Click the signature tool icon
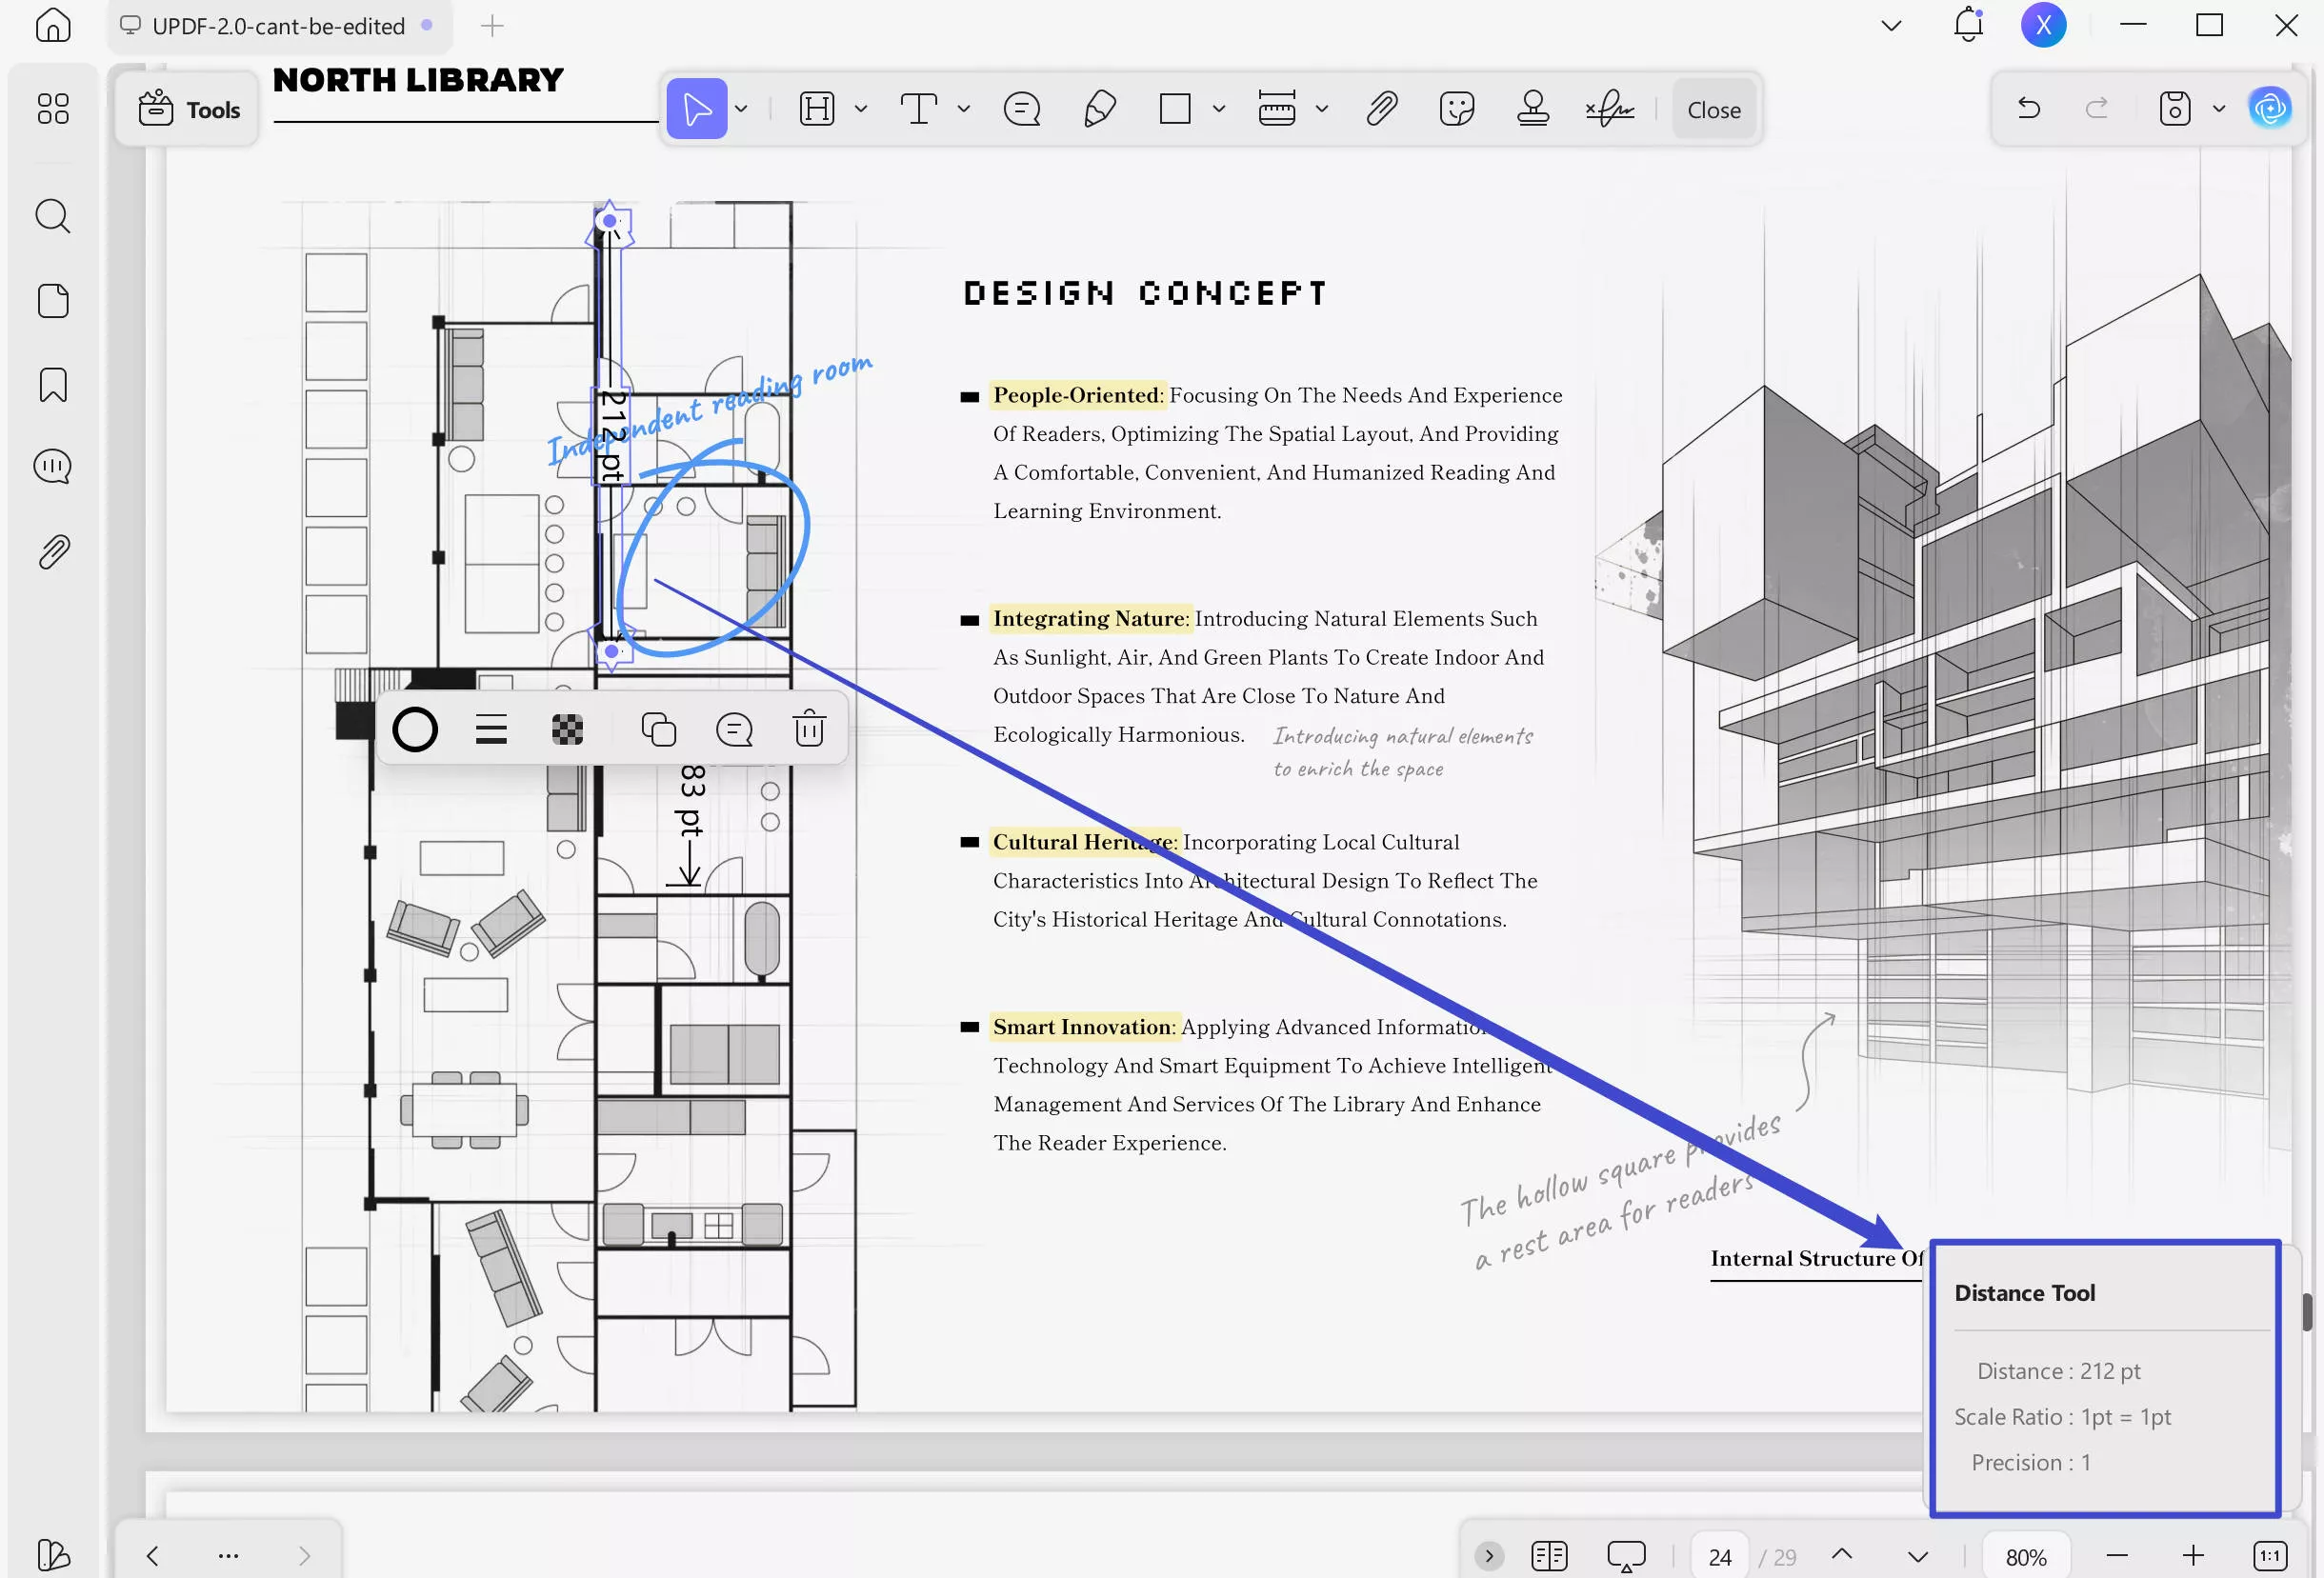2324x1578 pixels. pyautogui.click(x=1609, y=108)
